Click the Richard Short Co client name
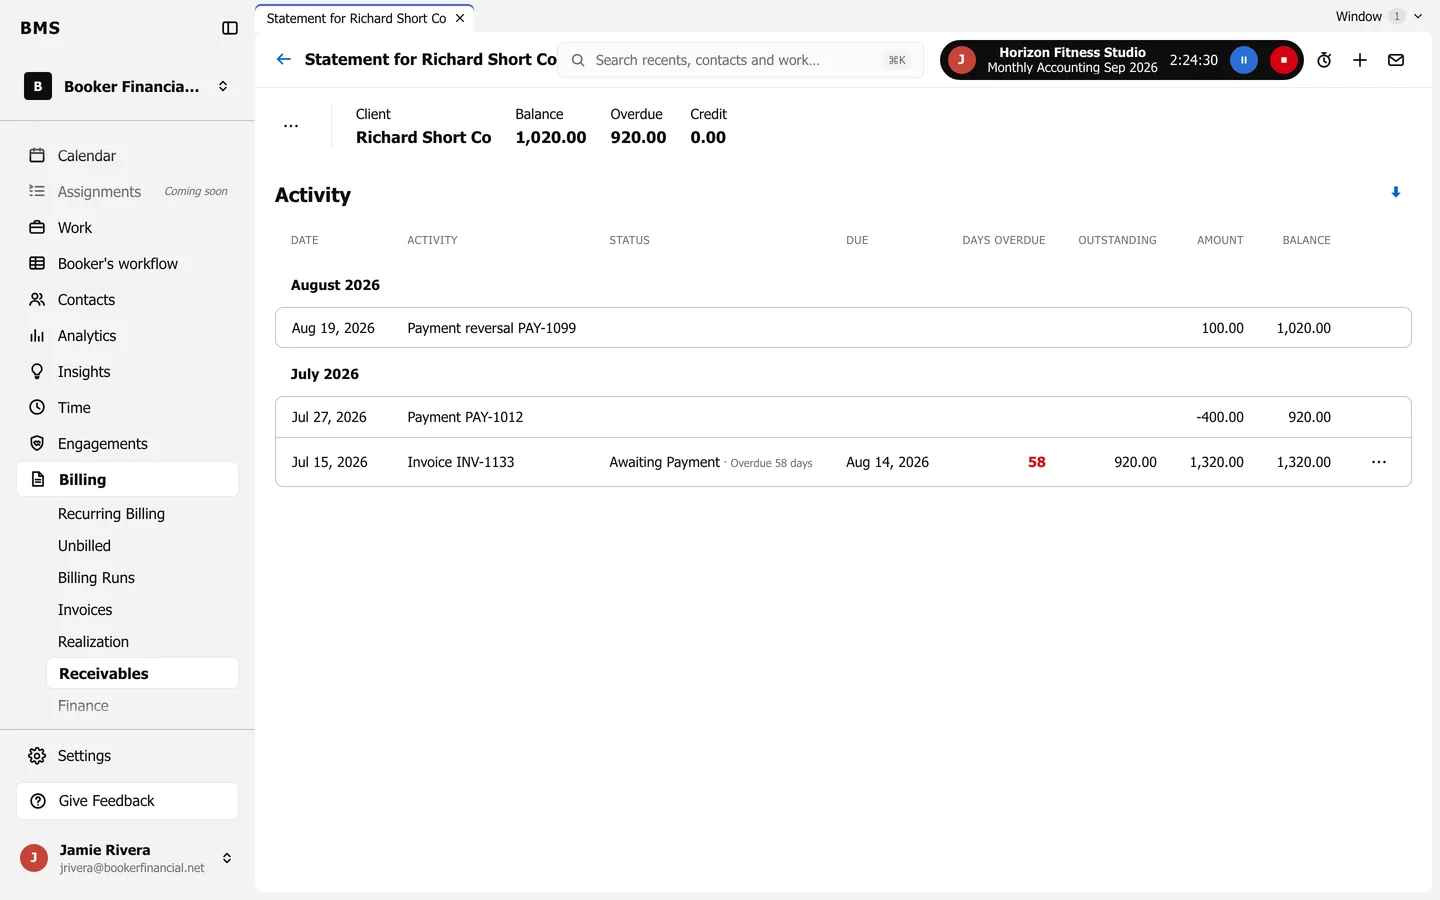 (424, 138)
